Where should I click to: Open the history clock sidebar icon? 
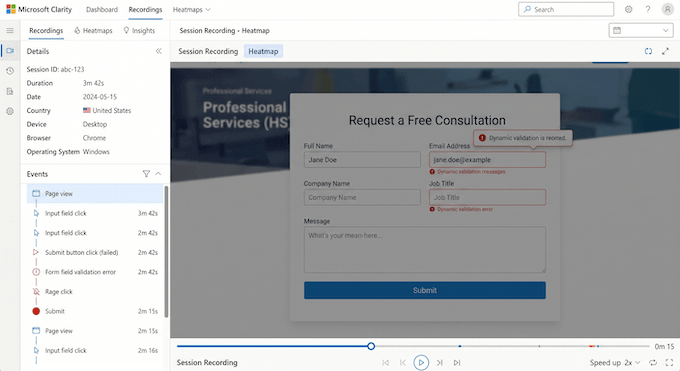[10, 71]
